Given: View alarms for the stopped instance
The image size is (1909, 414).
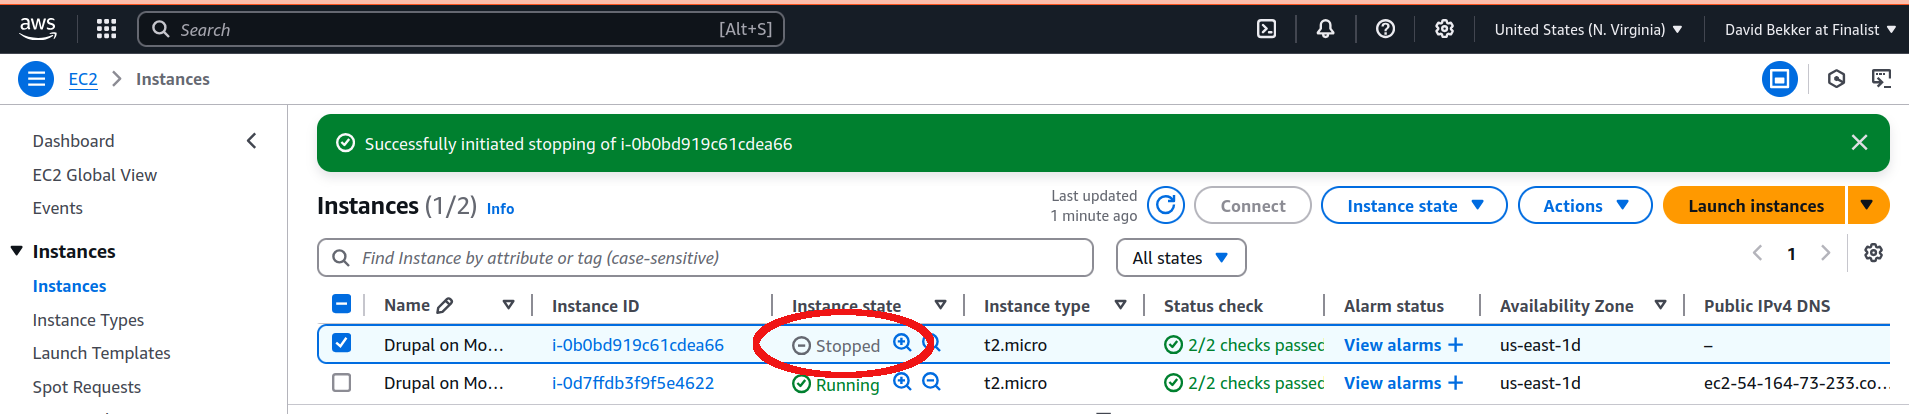Looking at the screenshot, I should (x=1393, y=345).
